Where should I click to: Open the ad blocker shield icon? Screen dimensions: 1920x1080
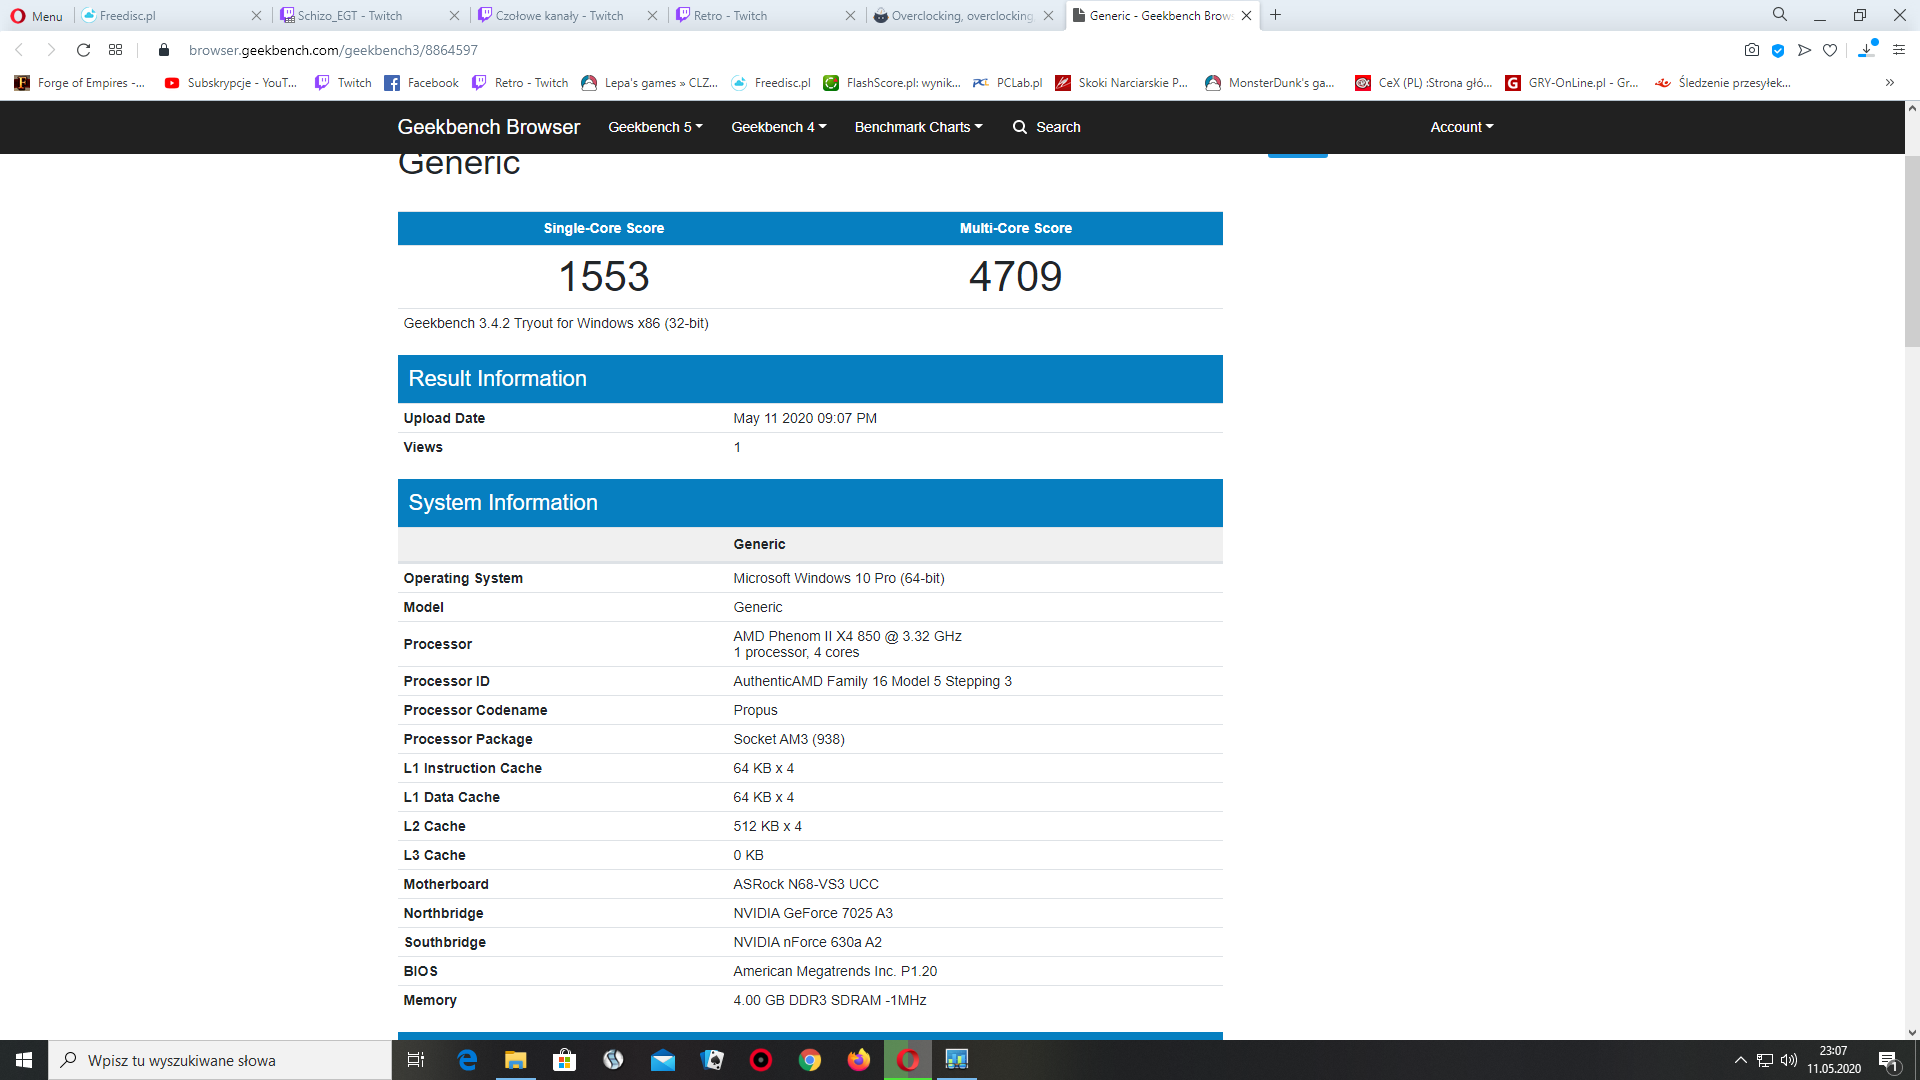coord(1778,50)
